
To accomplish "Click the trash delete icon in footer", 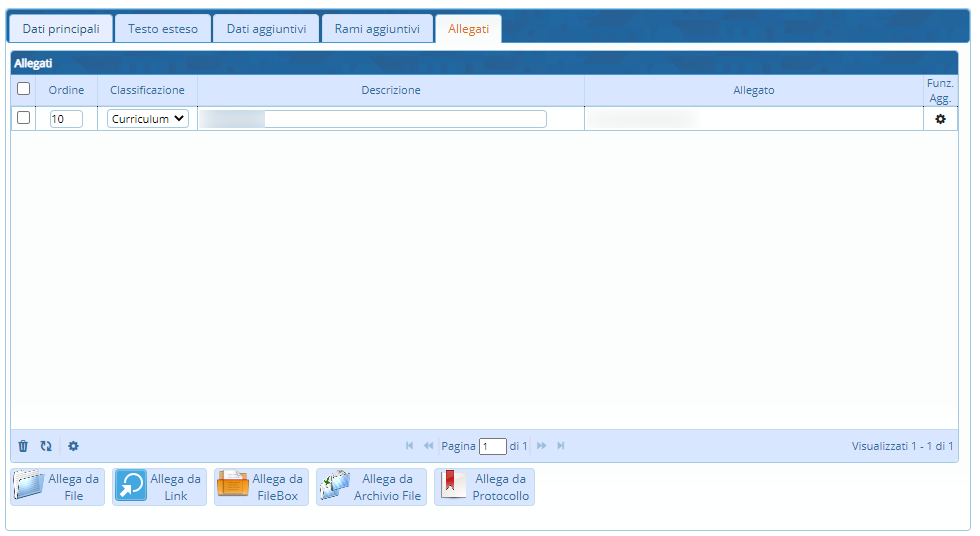I will point(23,446).
